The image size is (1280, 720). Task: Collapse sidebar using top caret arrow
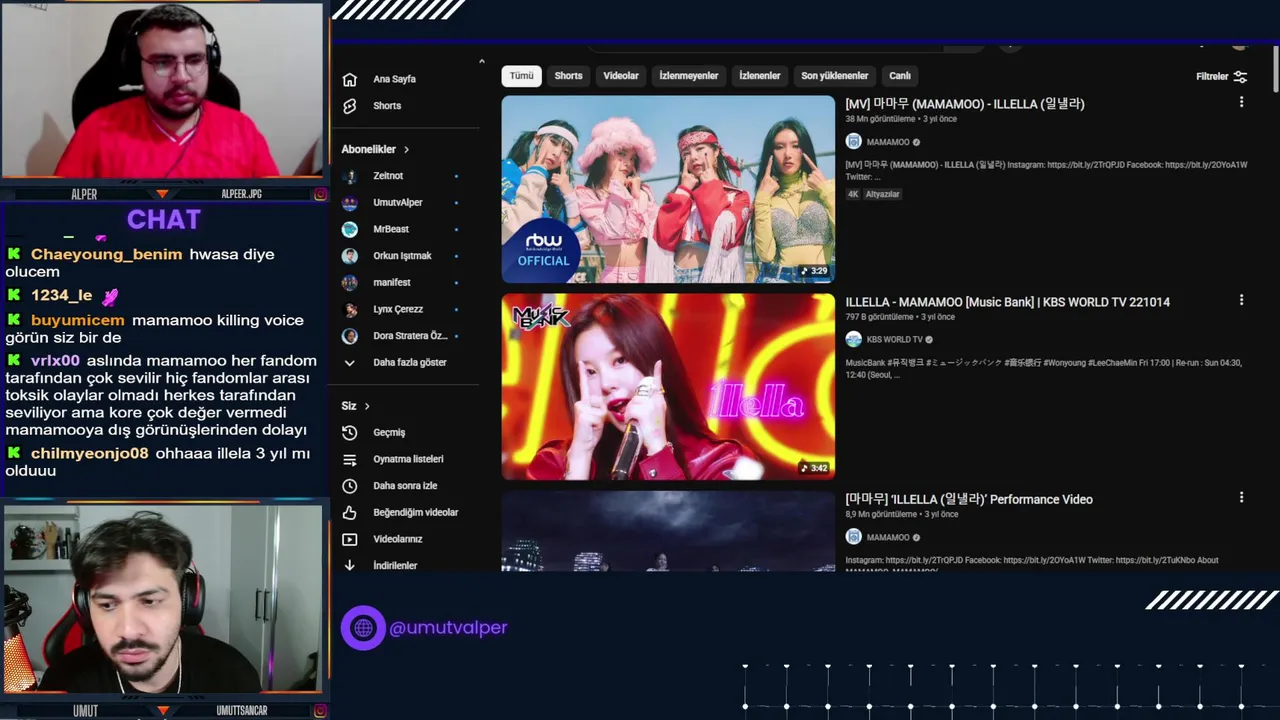point(481,62)
